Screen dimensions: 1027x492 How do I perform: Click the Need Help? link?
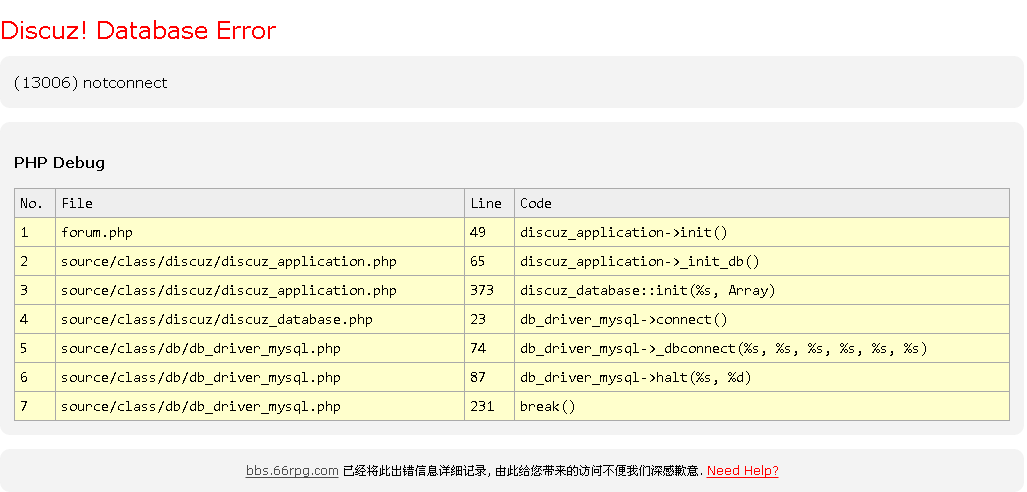point(743,470)
